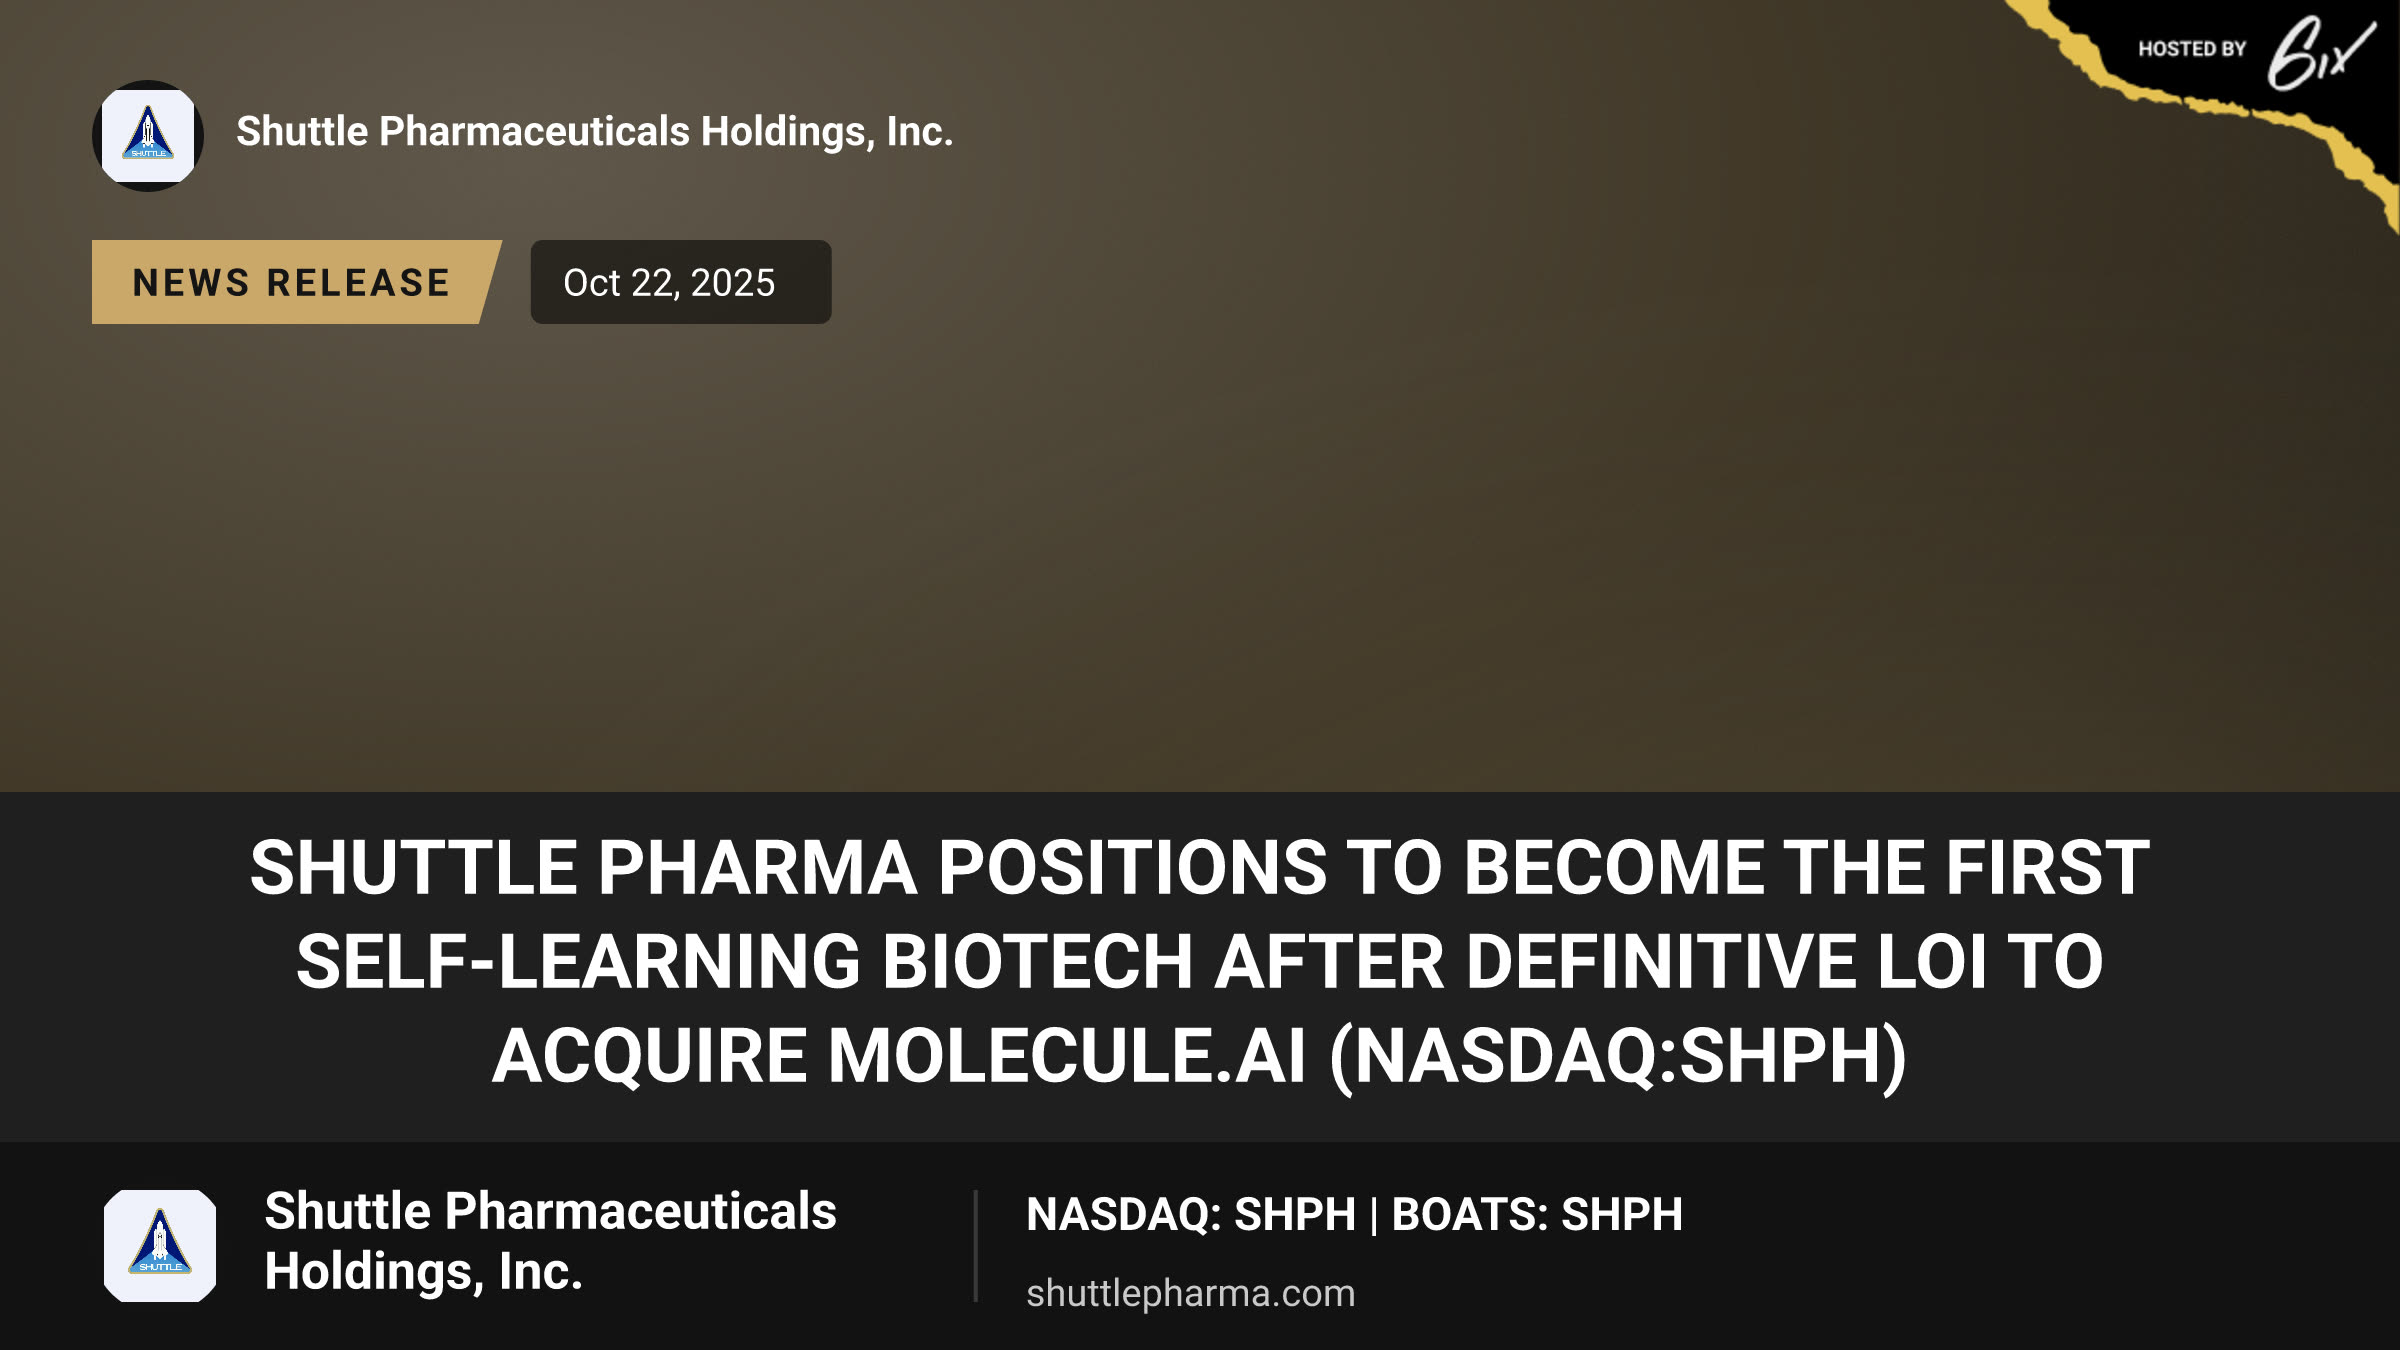The width and height of the screenshot is (2400, 1350).
Task: Click the pipe separator between NASDAQ and BOATS
Action: click(x=1374, y=1215)
